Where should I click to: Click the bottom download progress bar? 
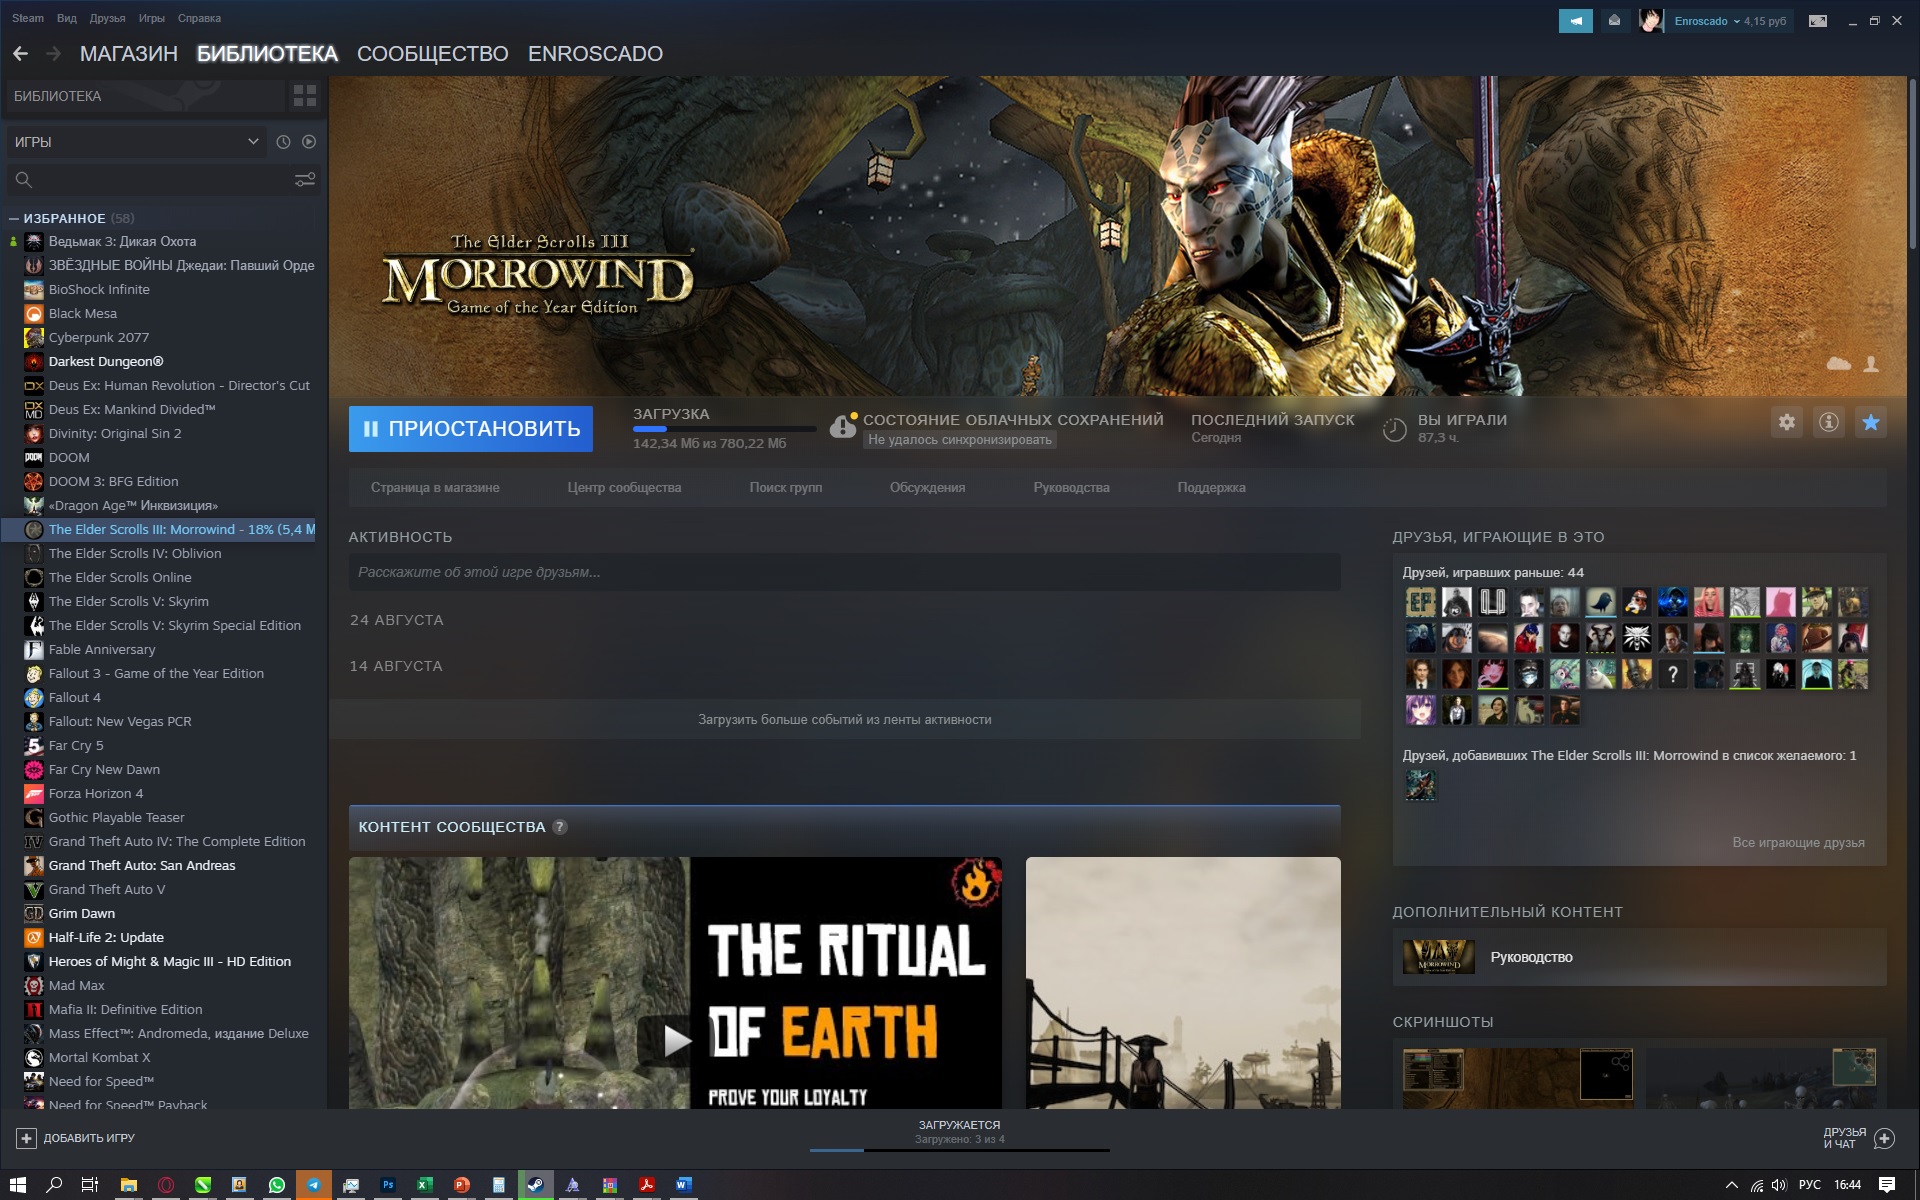tap(959, 1149)
